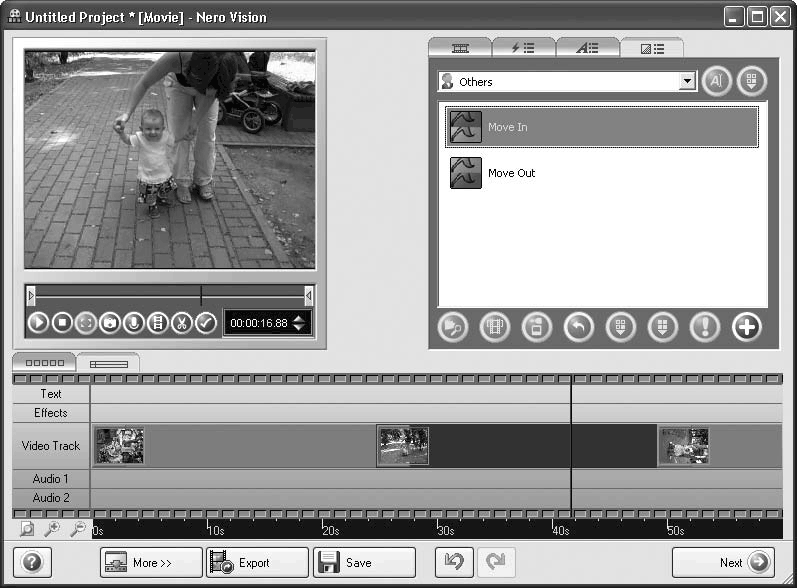Screen dimensions: 797x588
Task: Click the plus add icon in effects panel
Action: (x=746, y=327)
